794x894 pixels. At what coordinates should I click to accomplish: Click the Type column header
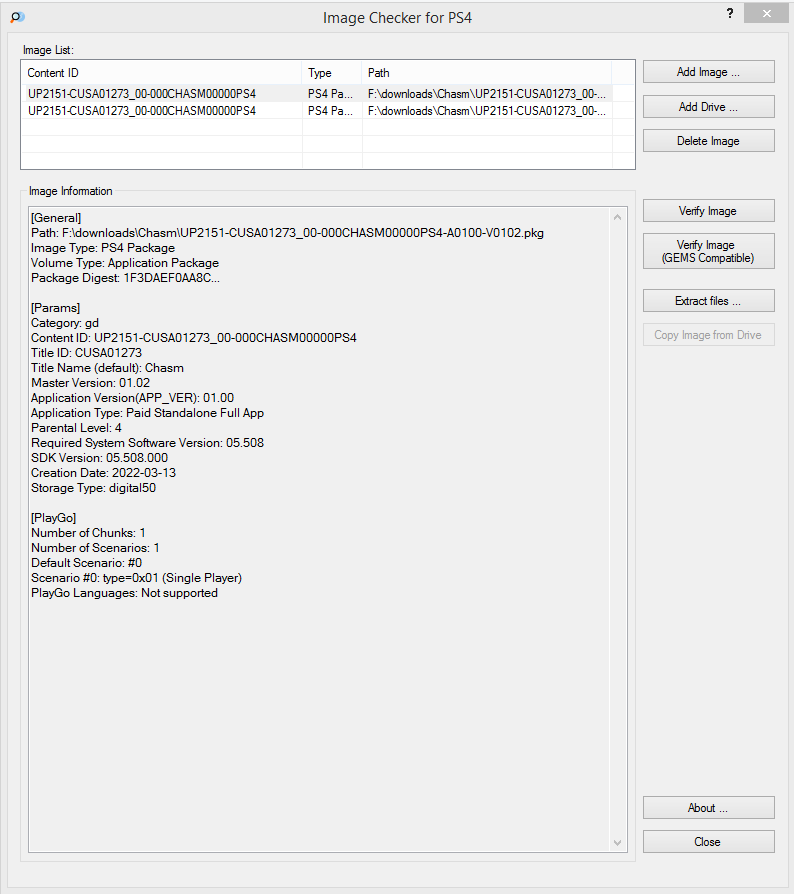point(331,73)
